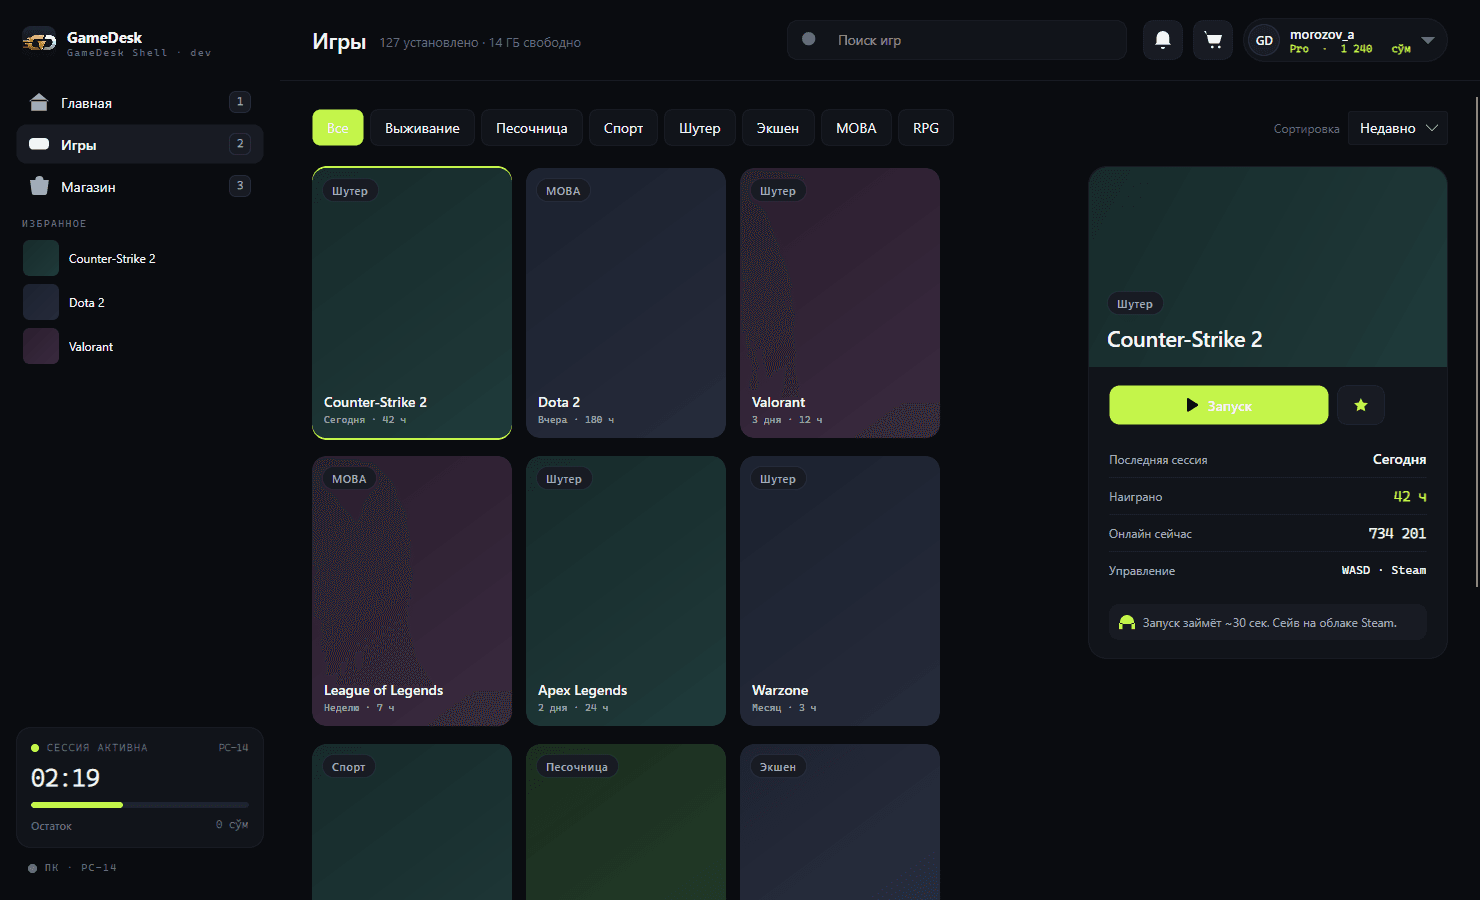Viewport: 1480px width, 900px height.
Task: Click the Pro 1 240 сўм balance
Action: click(1350, 49)
